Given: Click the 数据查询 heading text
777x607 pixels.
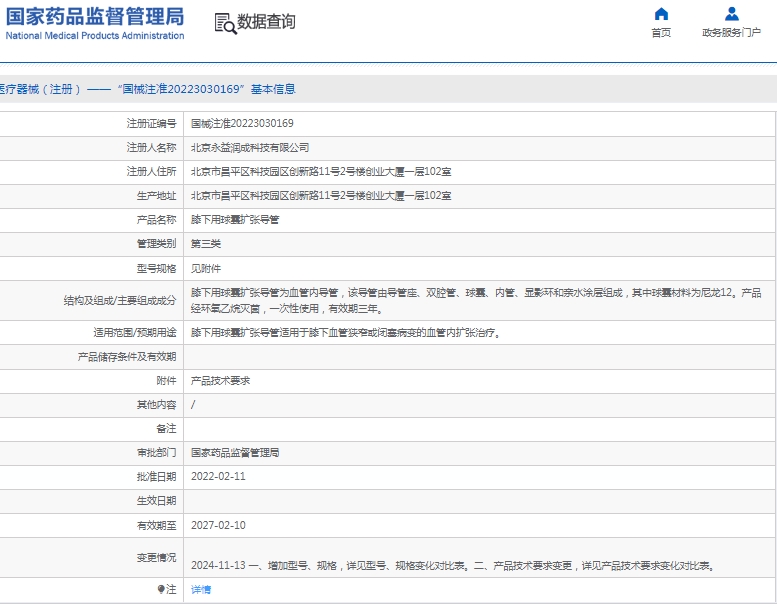Looking at the screenshot, I should tap(266, 22).
